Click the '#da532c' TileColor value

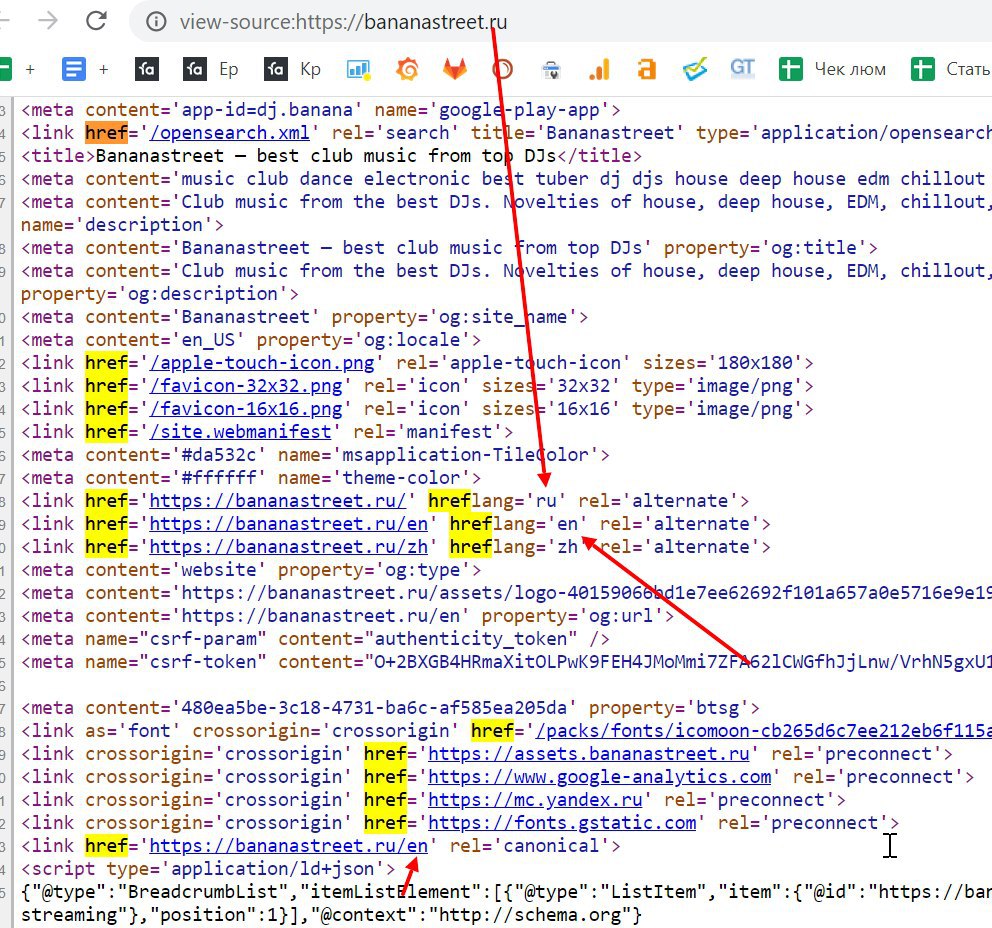tap(219, 455)
